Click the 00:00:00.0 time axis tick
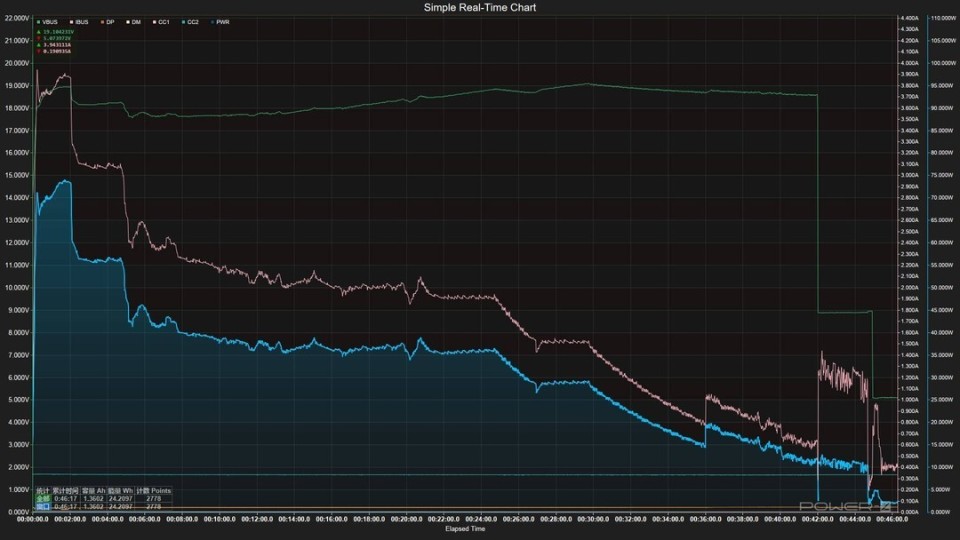The width and height of the screenshot is (960, 540). click(33, 519)
